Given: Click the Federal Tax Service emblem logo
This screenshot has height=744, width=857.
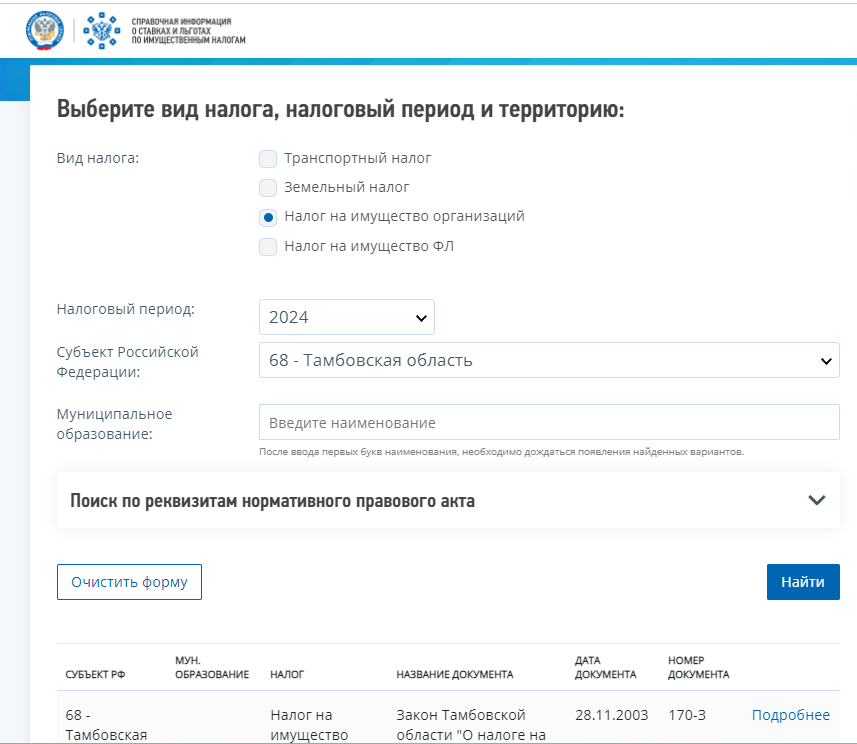Looking at the screenshot, I should pyautogui.click(x=44, y=30).
